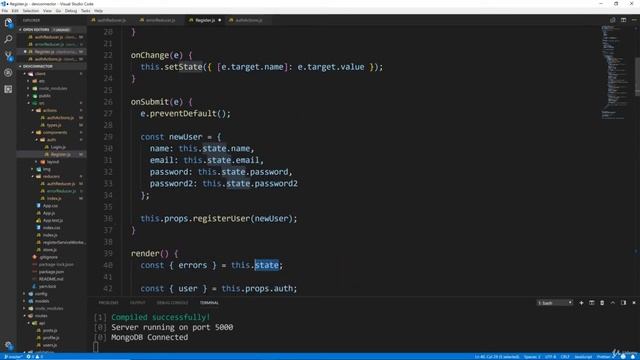Open types.js in the actions folder
The height and width of the screenshot is (360, 640).
pyautogui.click(x=54, y=125)
